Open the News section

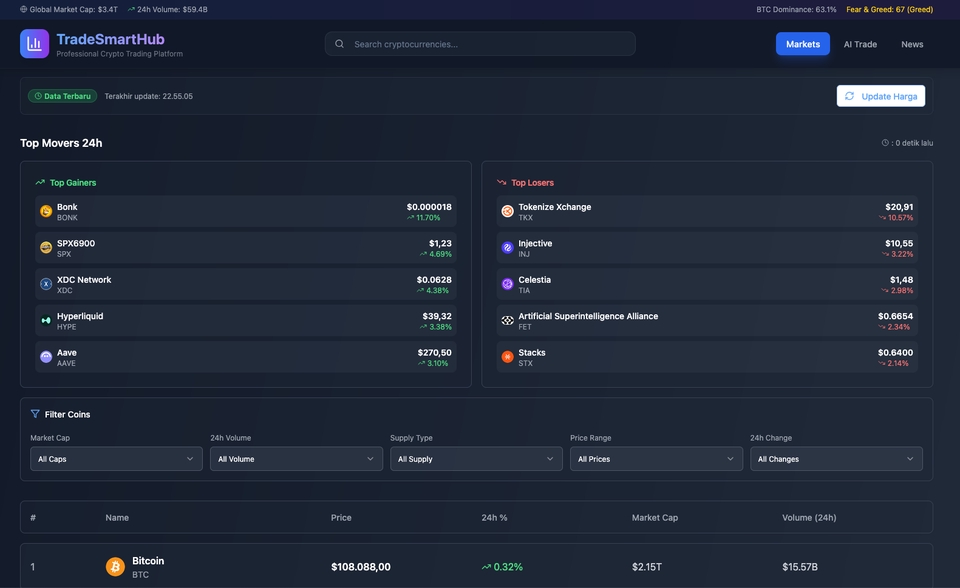912,43
